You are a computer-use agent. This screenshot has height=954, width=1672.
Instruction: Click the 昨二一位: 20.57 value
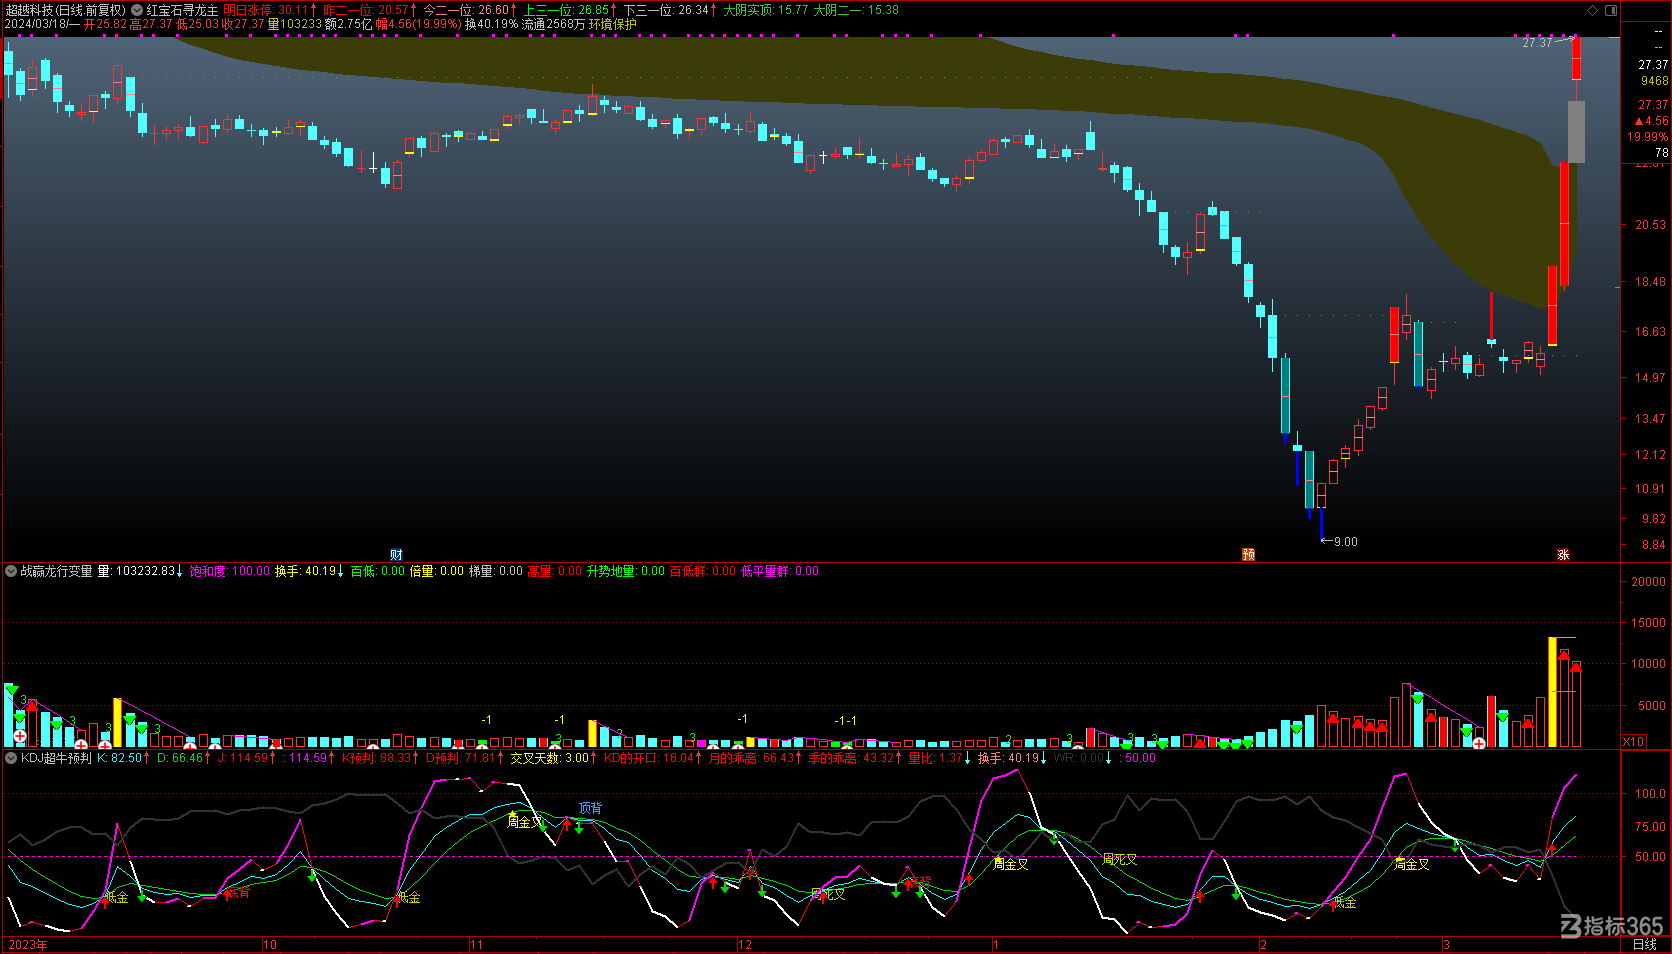366,10
